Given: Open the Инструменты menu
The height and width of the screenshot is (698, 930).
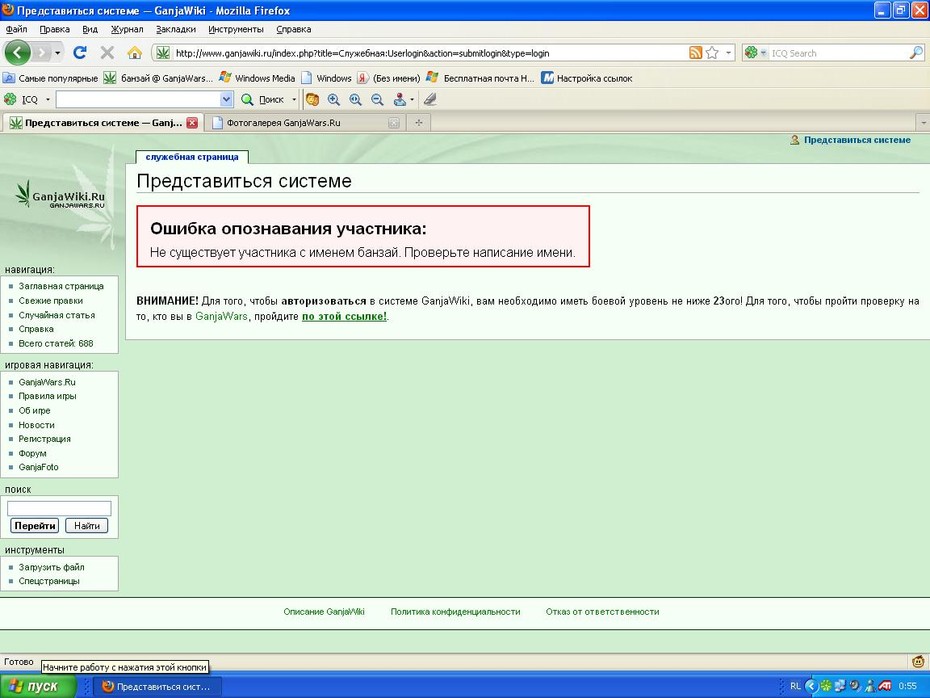Looking at the screenshot, I should point(235,29).
